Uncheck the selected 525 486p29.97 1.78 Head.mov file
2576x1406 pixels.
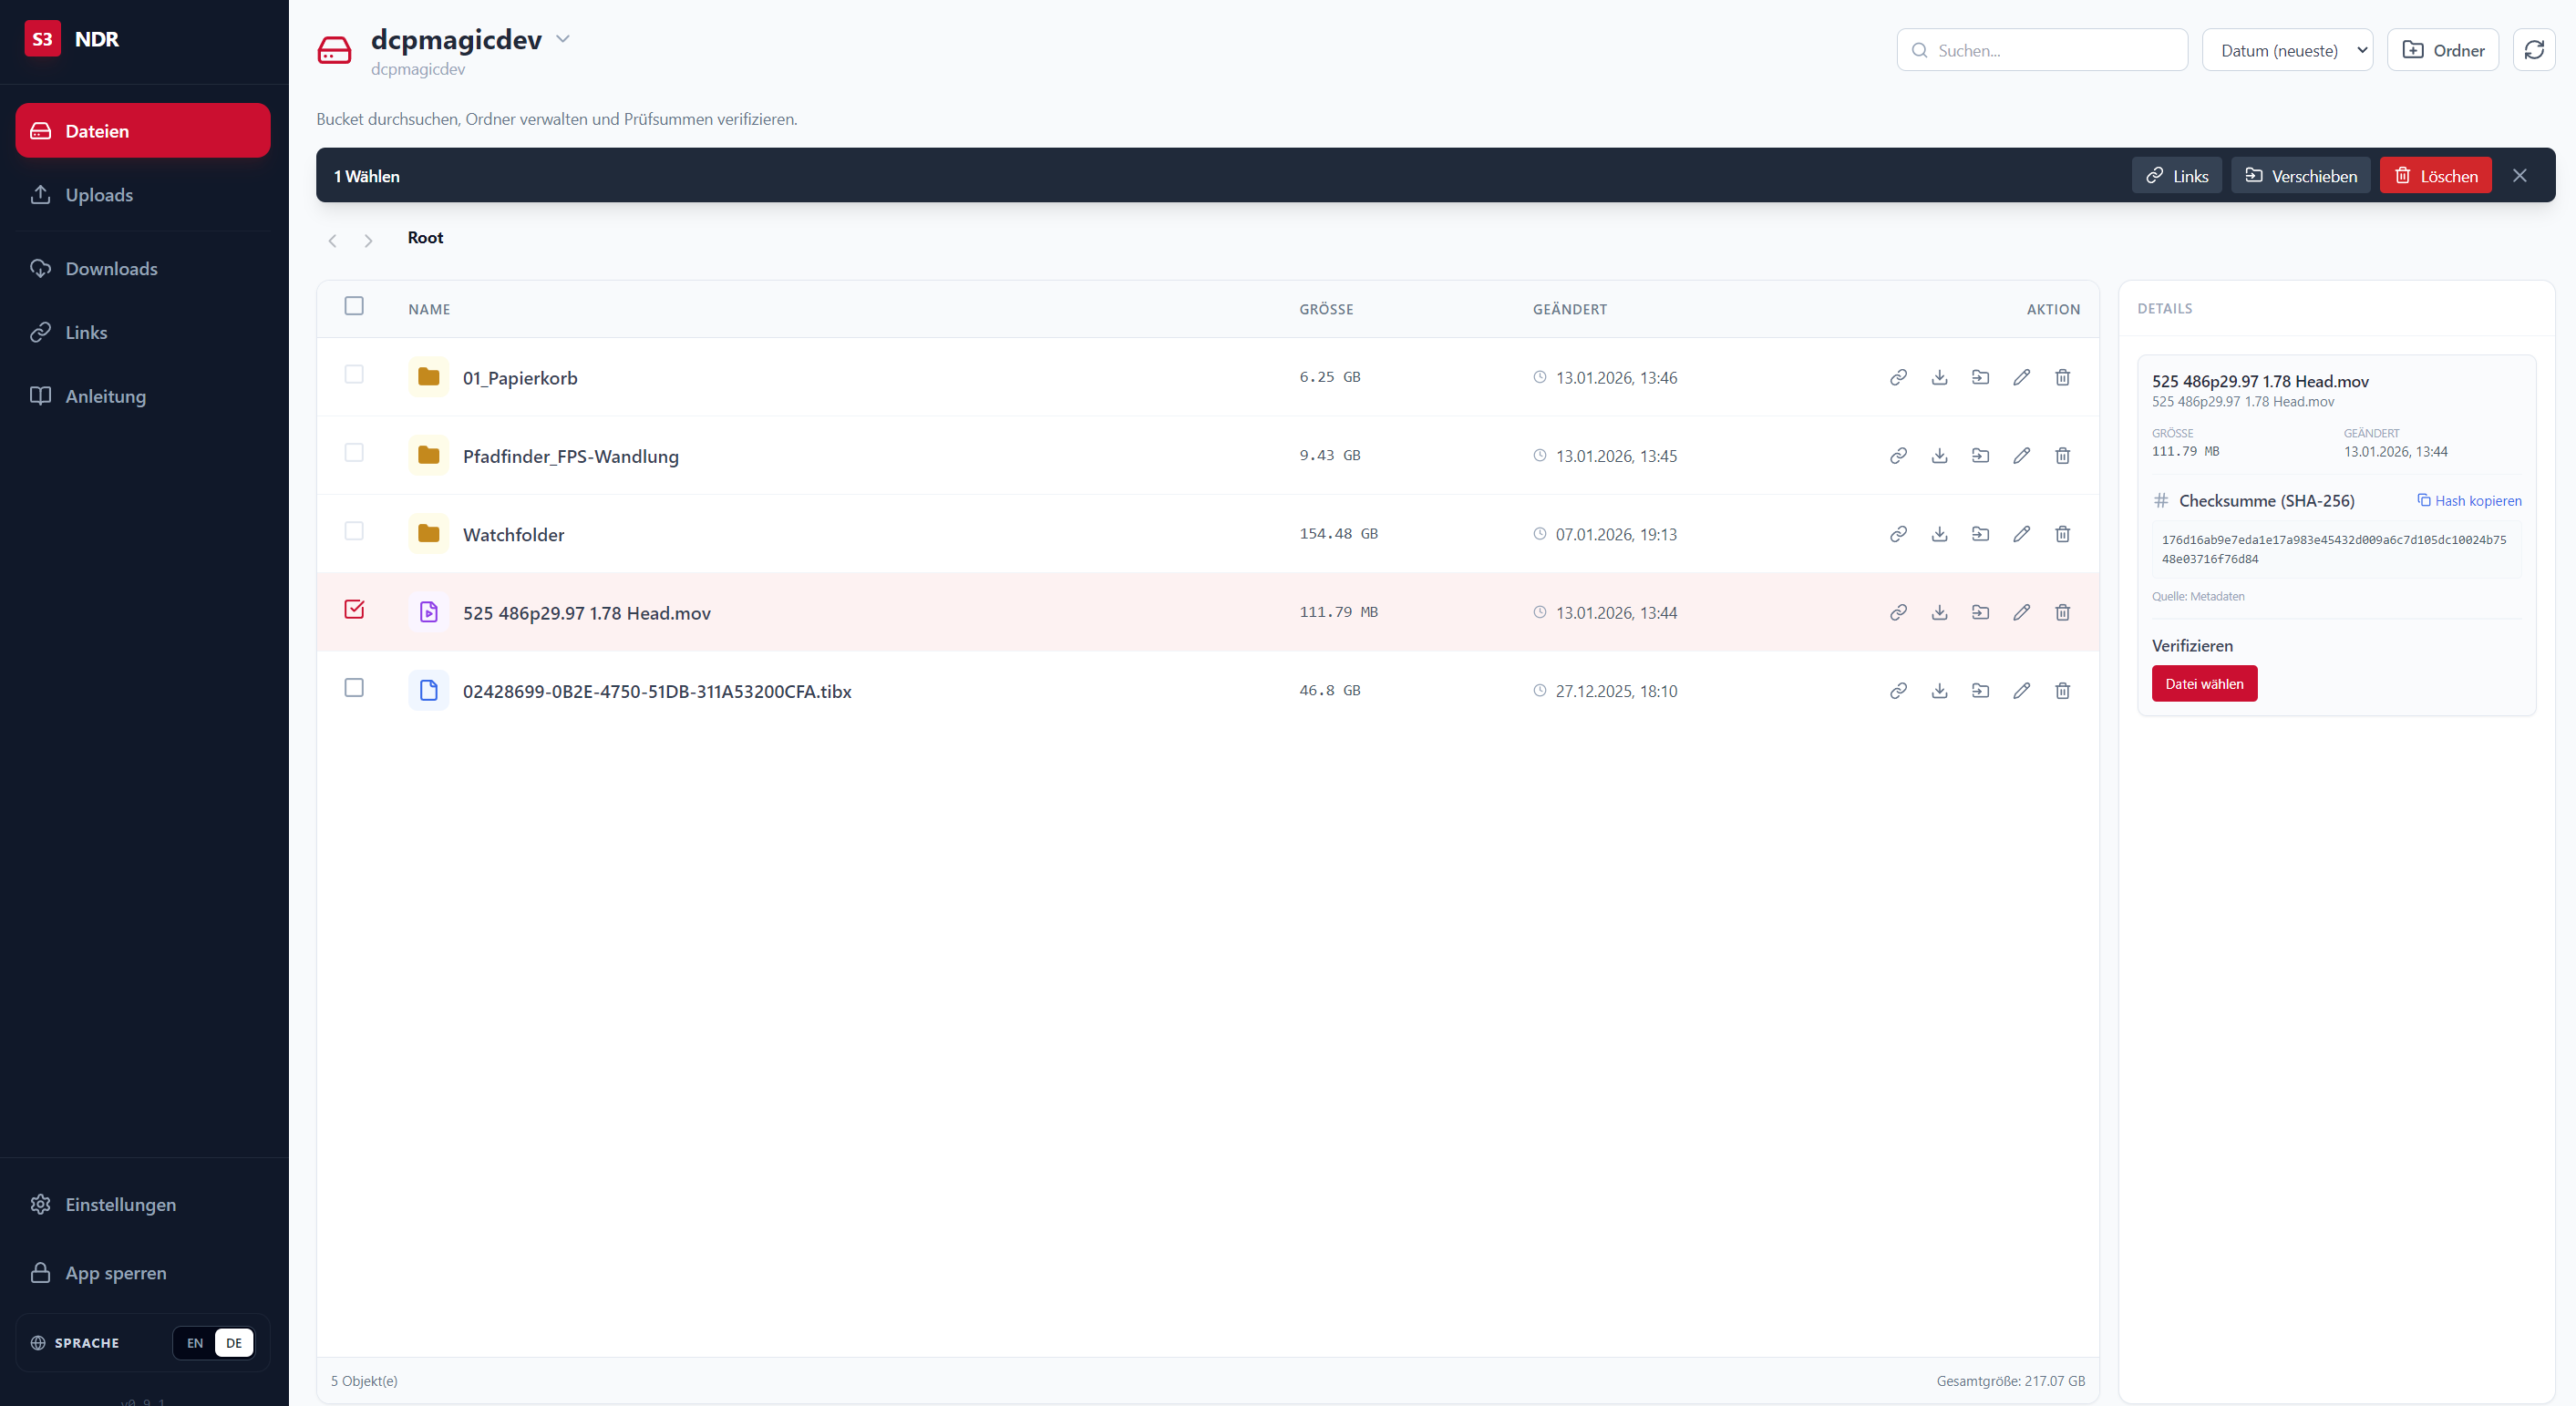tap(354, 609)
